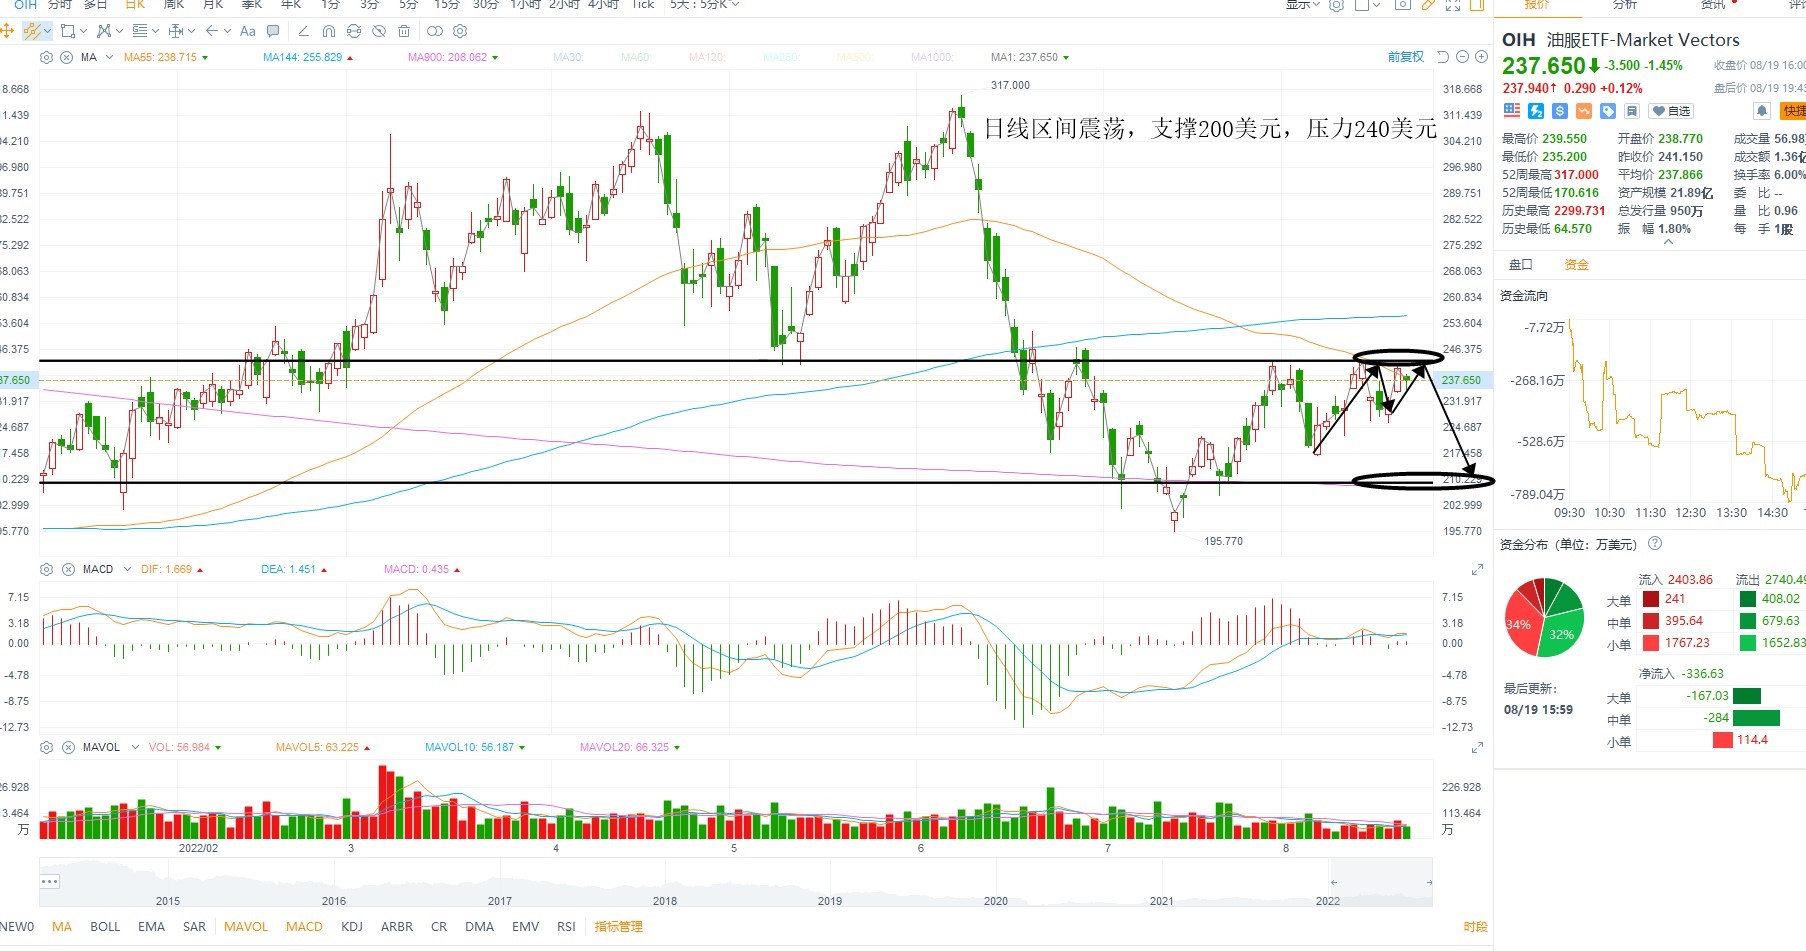Select the magnet snap tool
The height and width of the screenshot is (951, 1806).
328,31
